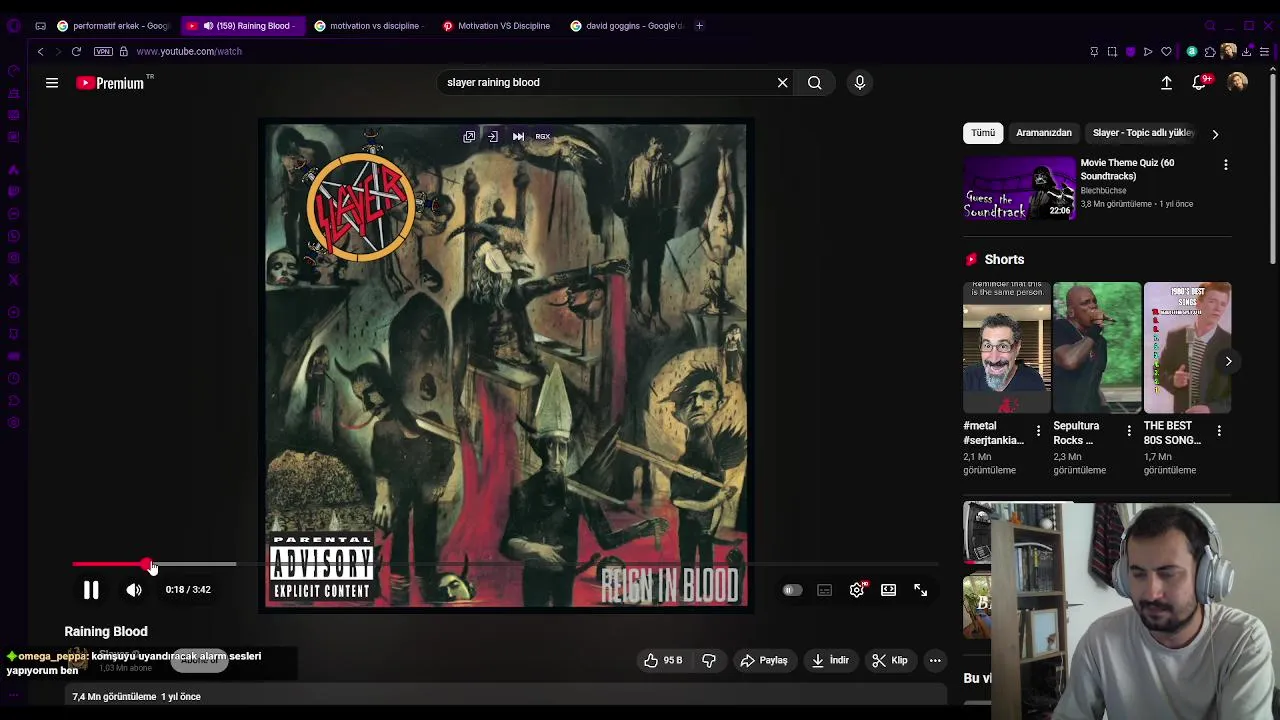Run the search with the magnifier button
This screenshot has width=1280, height=720.
coord(815,83)
